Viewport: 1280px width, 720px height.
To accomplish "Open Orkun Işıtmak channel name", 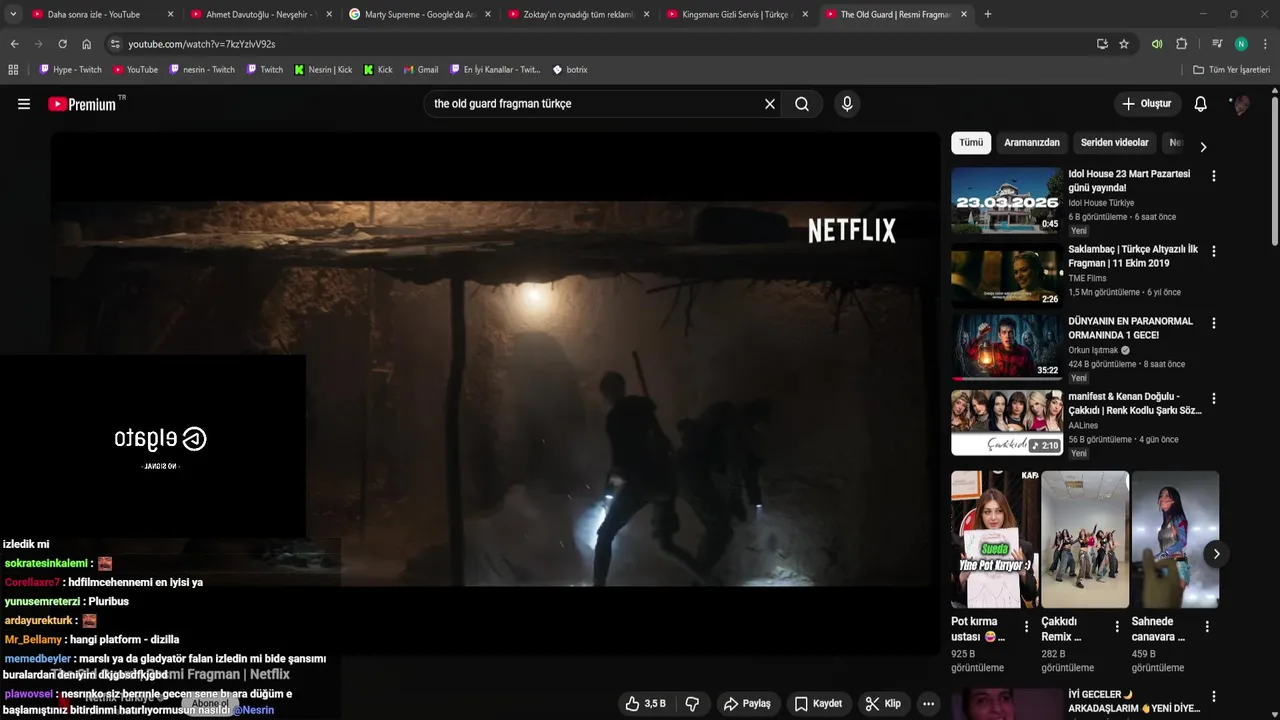I will [x=1094, y=350].
